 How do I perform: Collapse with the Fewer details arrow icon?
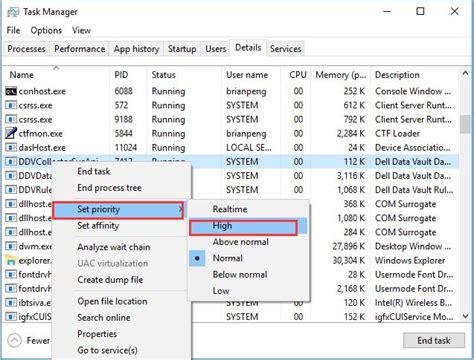(14, 341)
